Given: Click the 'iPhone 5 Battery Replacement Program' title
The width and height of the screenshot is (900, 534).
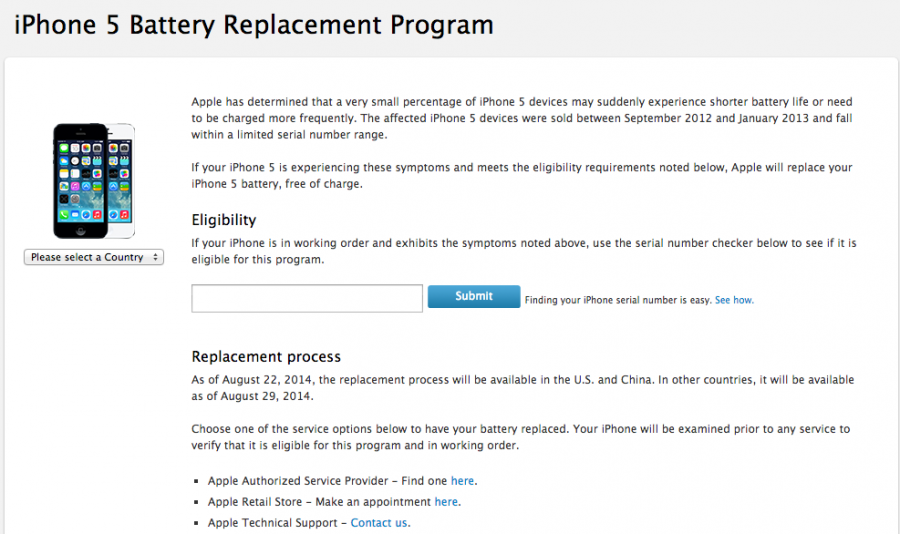Looking at the screenshot, I should coord(254,25).
